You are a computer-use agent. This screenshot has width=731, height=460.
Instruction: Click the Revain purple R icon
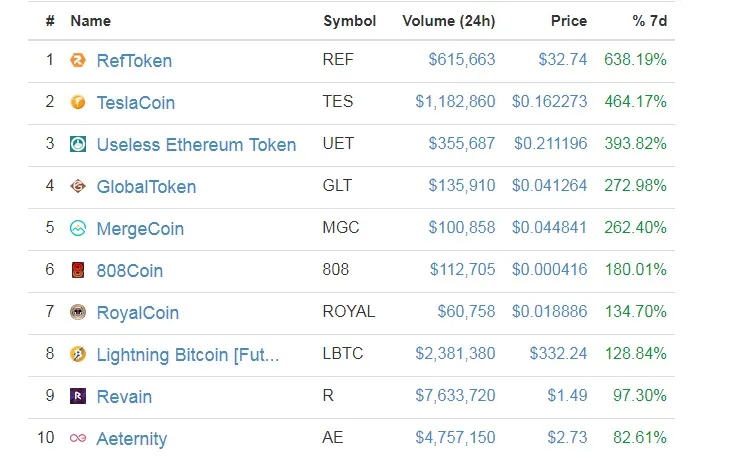(78, 396)
